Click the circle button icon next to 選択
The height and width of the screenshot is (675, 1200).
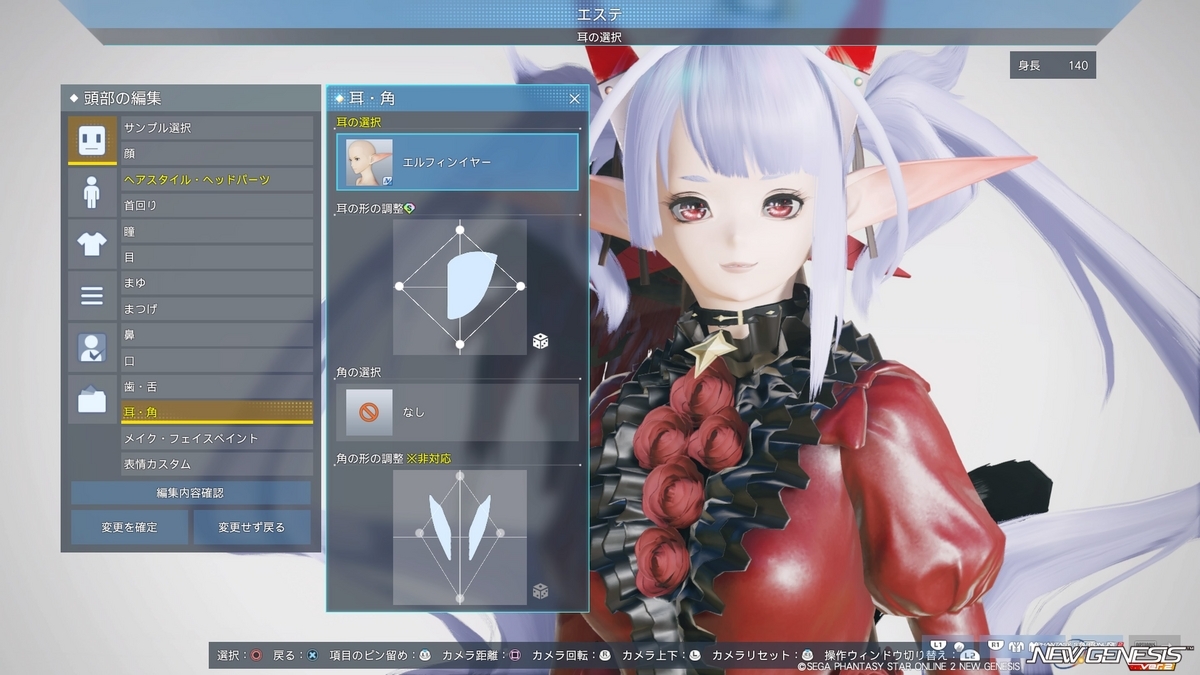(256, 655)
